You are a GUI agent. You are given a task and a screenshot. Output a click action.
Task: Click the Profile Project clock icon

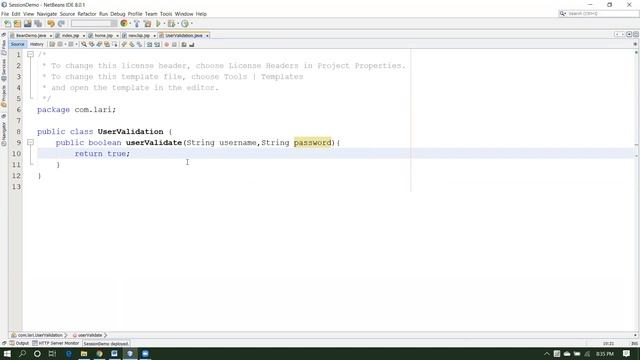point(185,24)
